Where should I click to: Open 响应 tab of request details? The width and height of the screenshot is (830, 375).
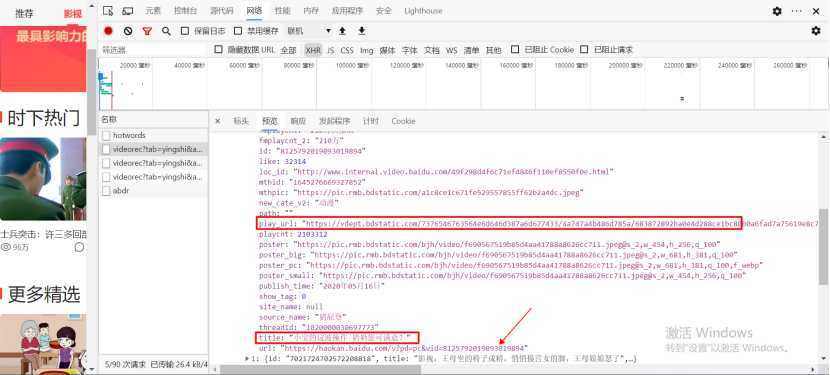[298, 121]
